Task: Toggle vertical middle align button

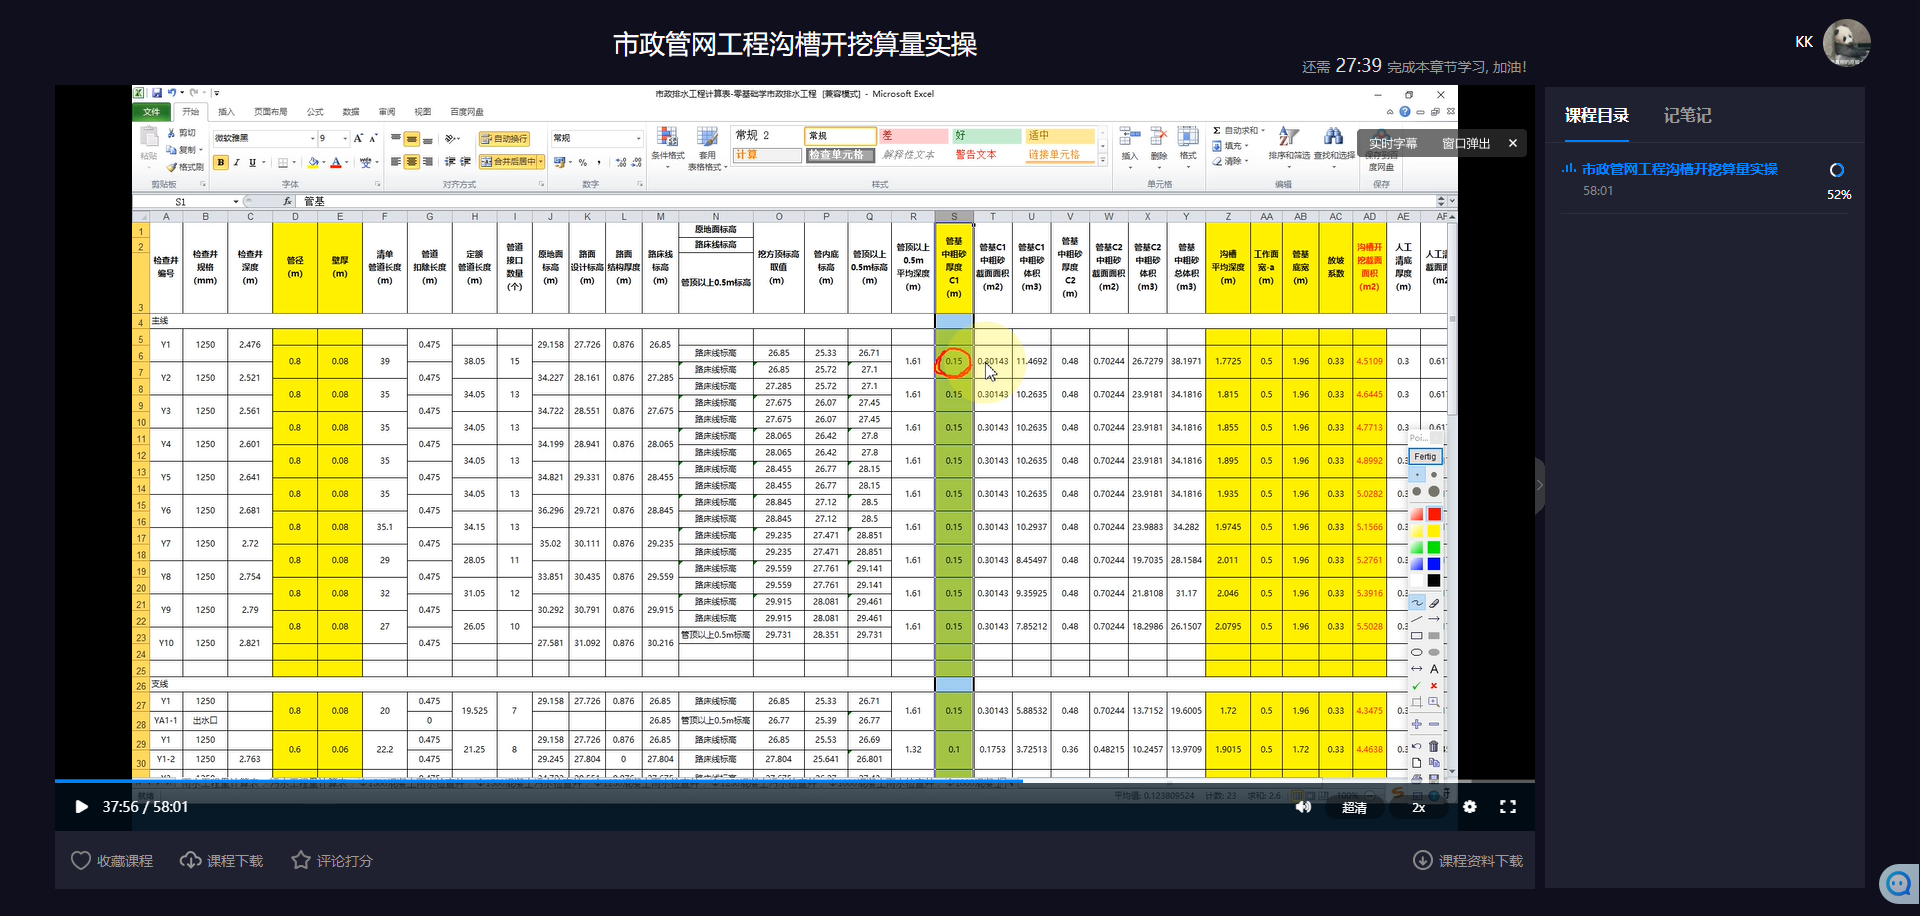Action: coord(411,139)
